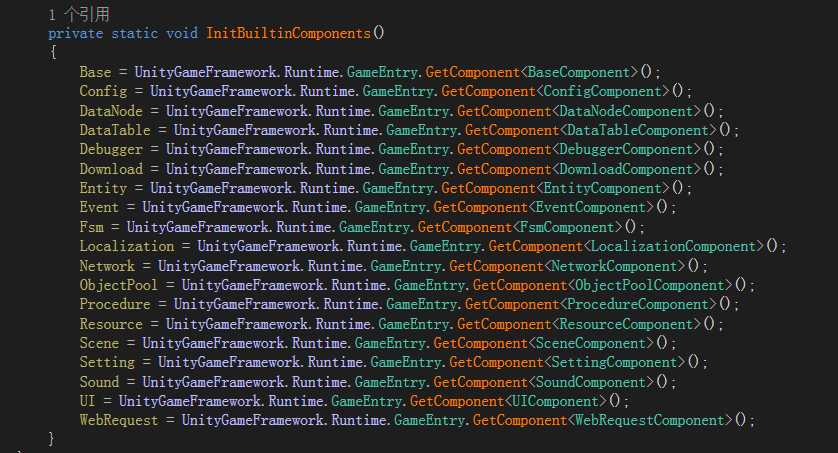The height and width of the screenshot is (453, 838).
Task: Click the SettingComponent type argument
Action: (x=614, y=362)
